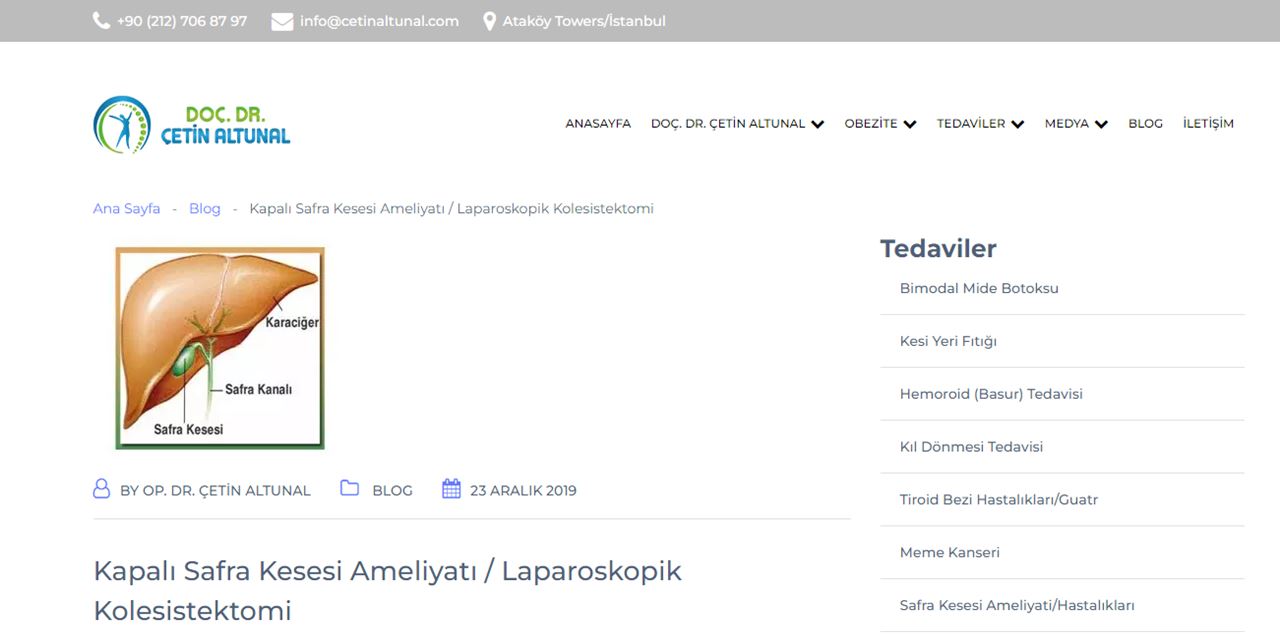This screenshot has width=1280, height=640.
Task: Click the info@cetinaltunal.com email address
Action: (x=379, y=21)
